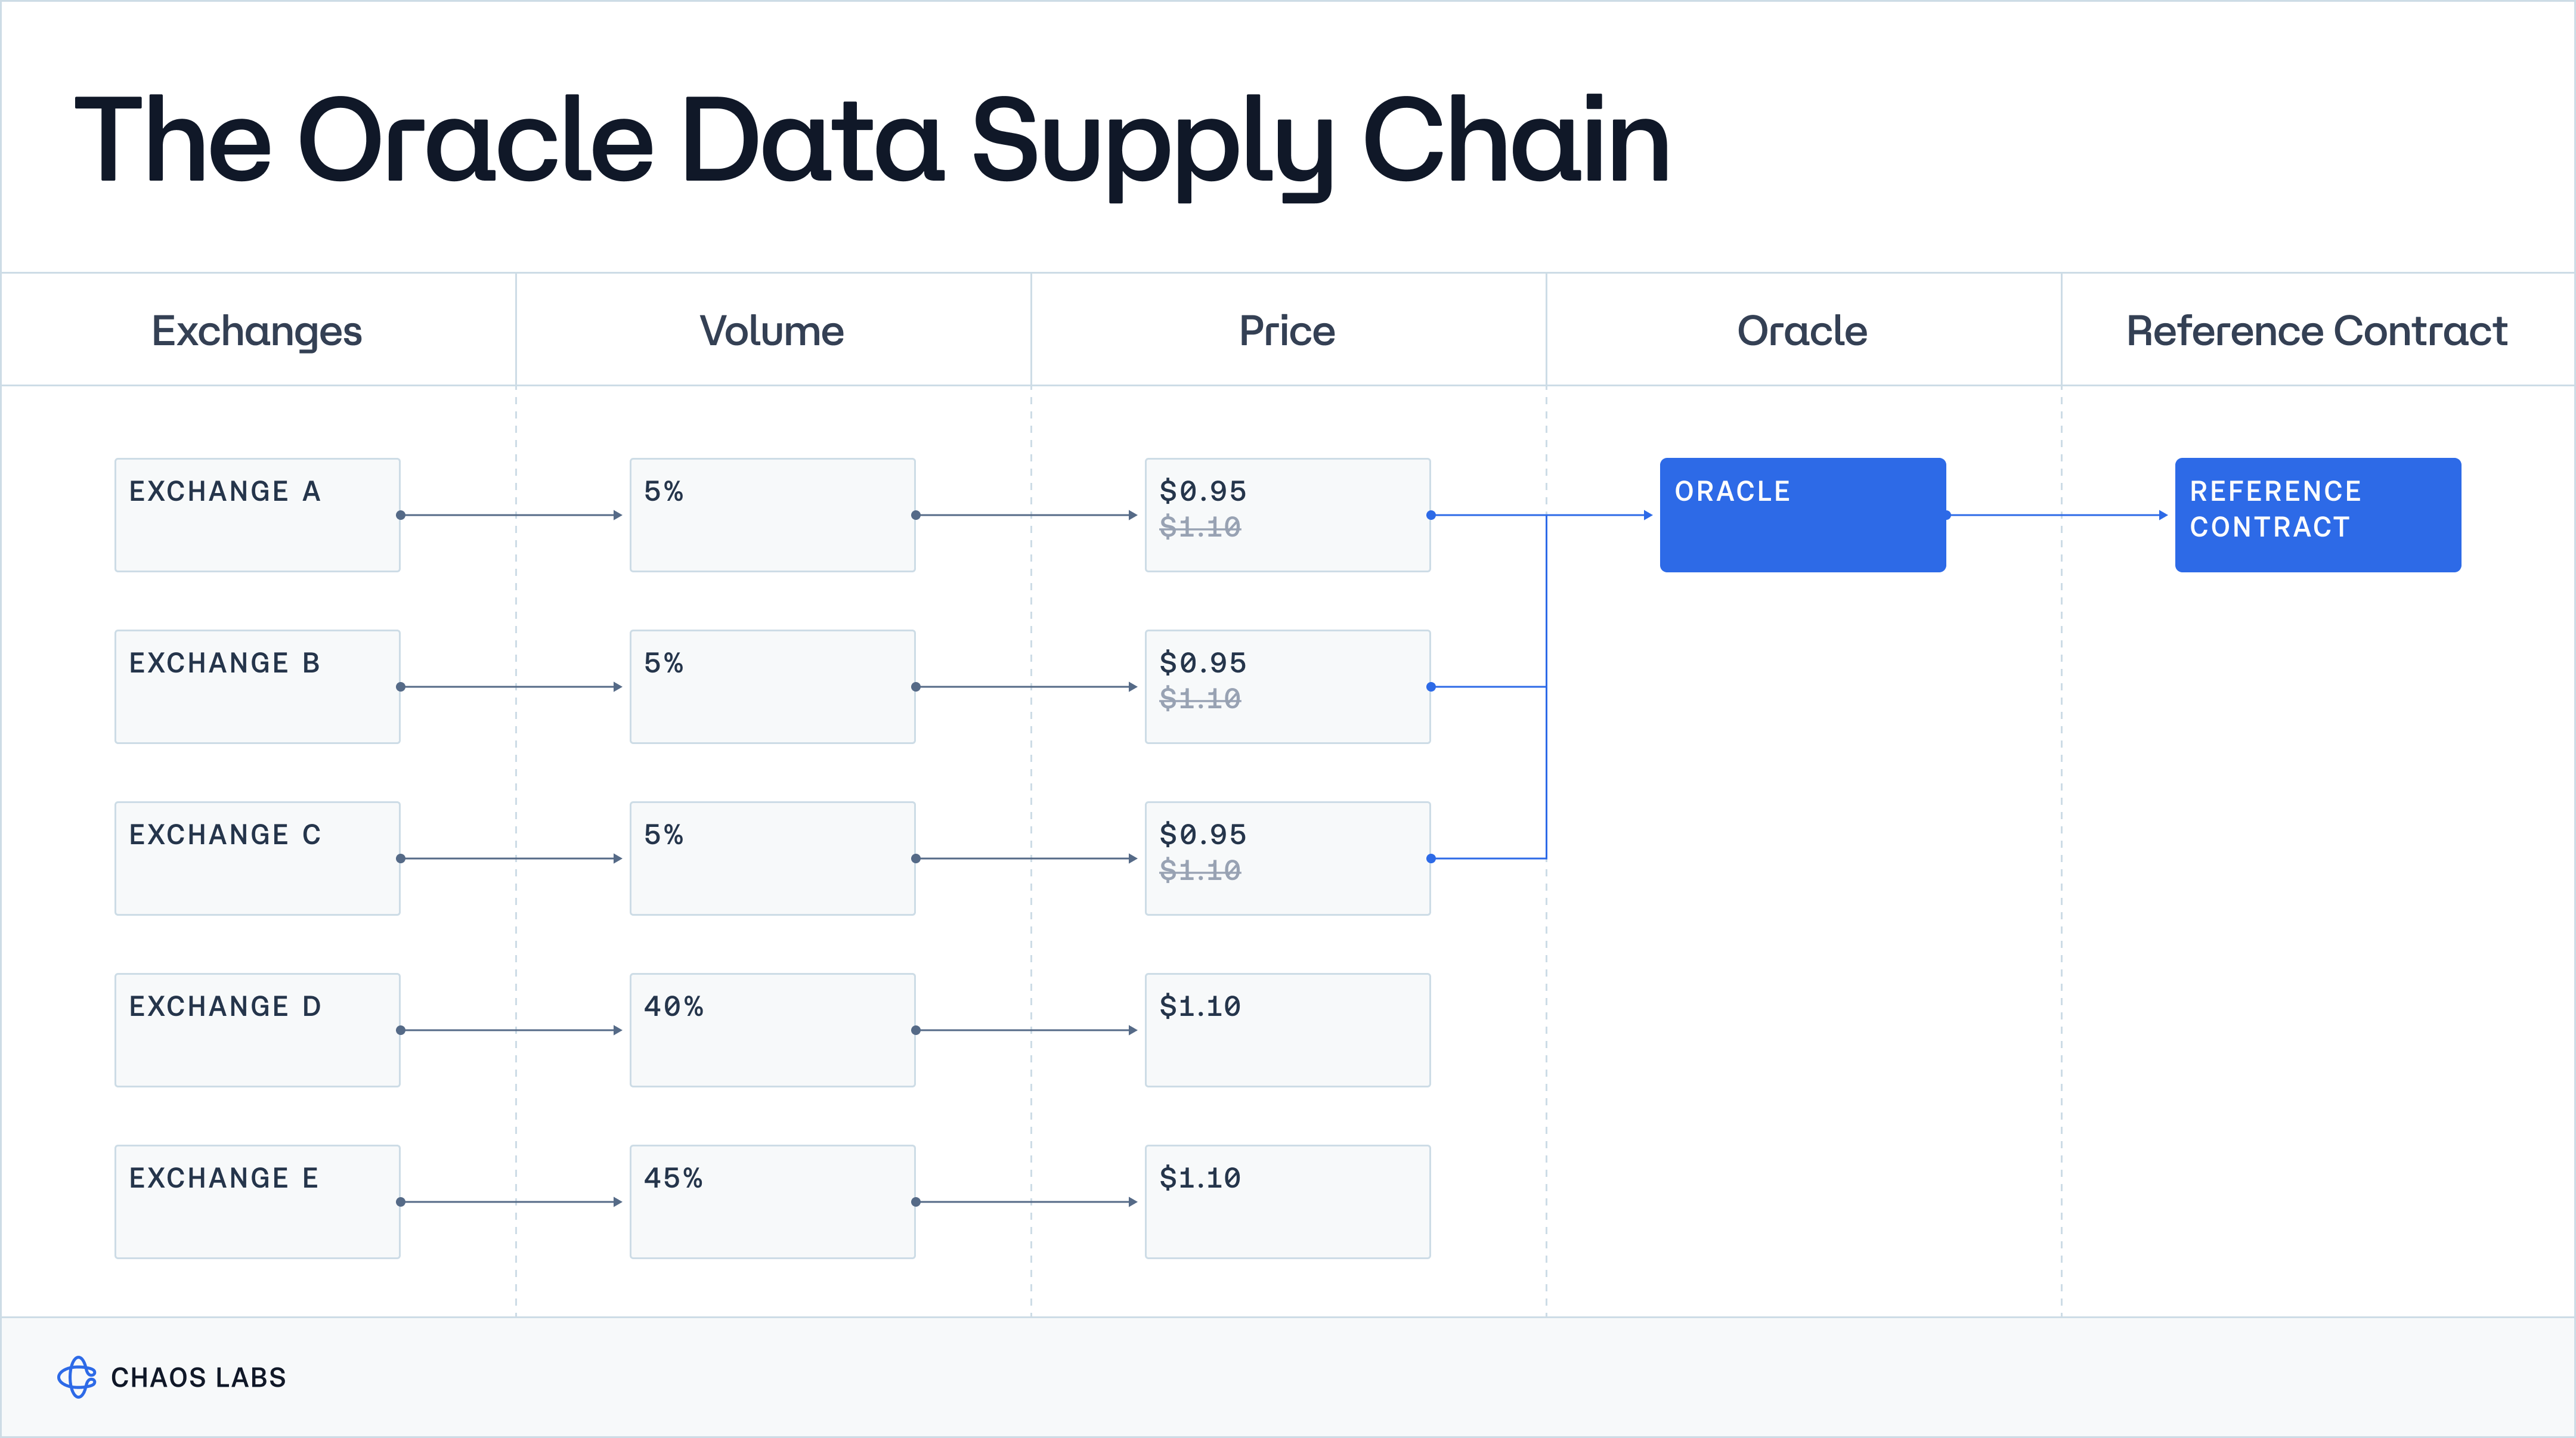
Task: Select the Exchange E box
Action: point(257,1201)
